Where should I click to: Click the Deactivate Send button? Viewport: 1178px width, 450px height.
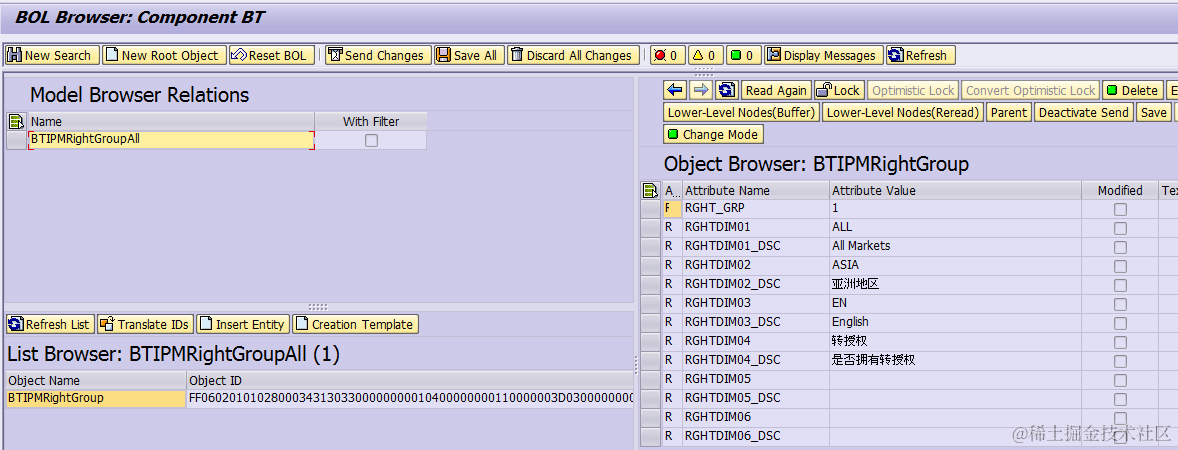point(1083,113)
